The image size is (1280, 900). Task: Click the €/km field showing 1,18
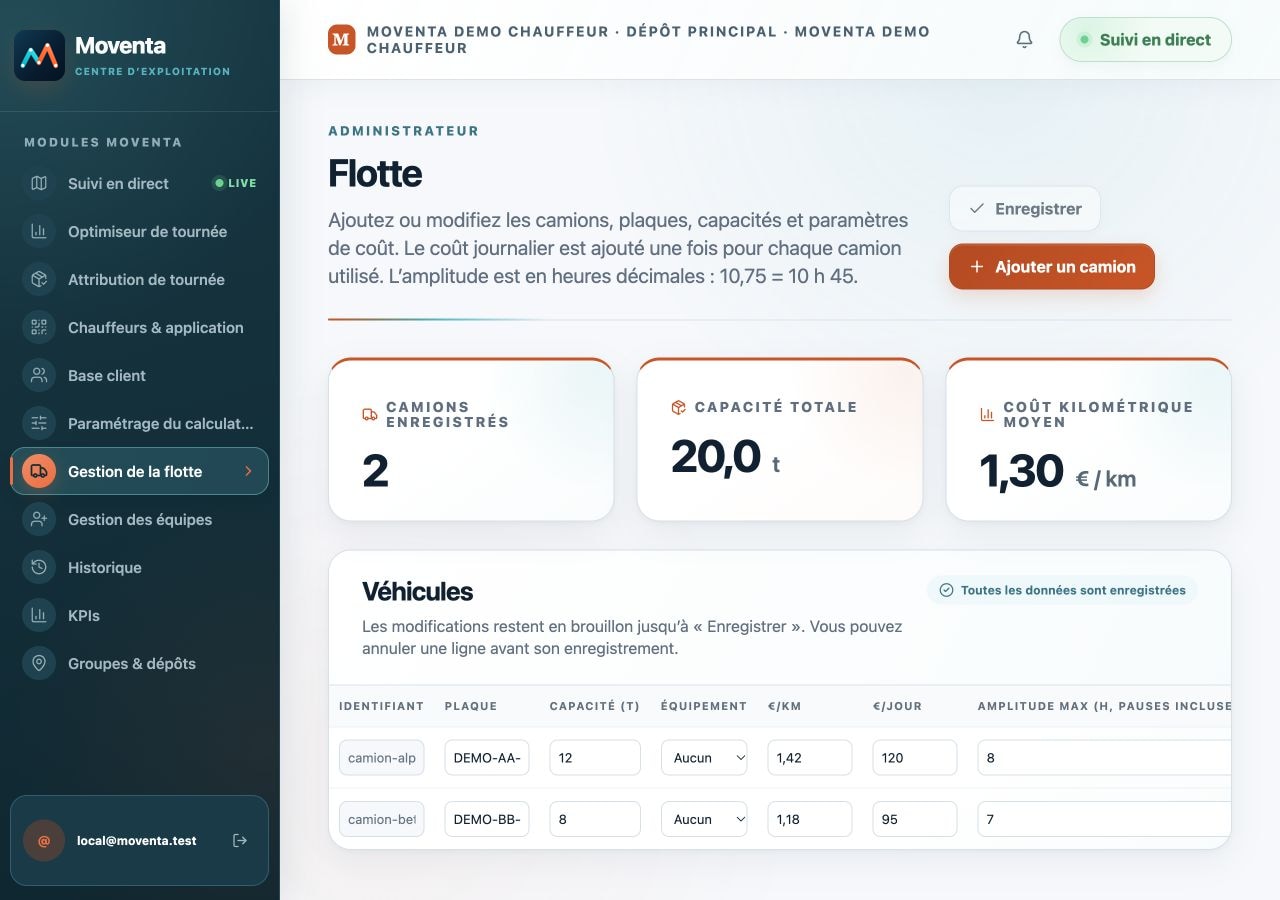click(810, 819)
